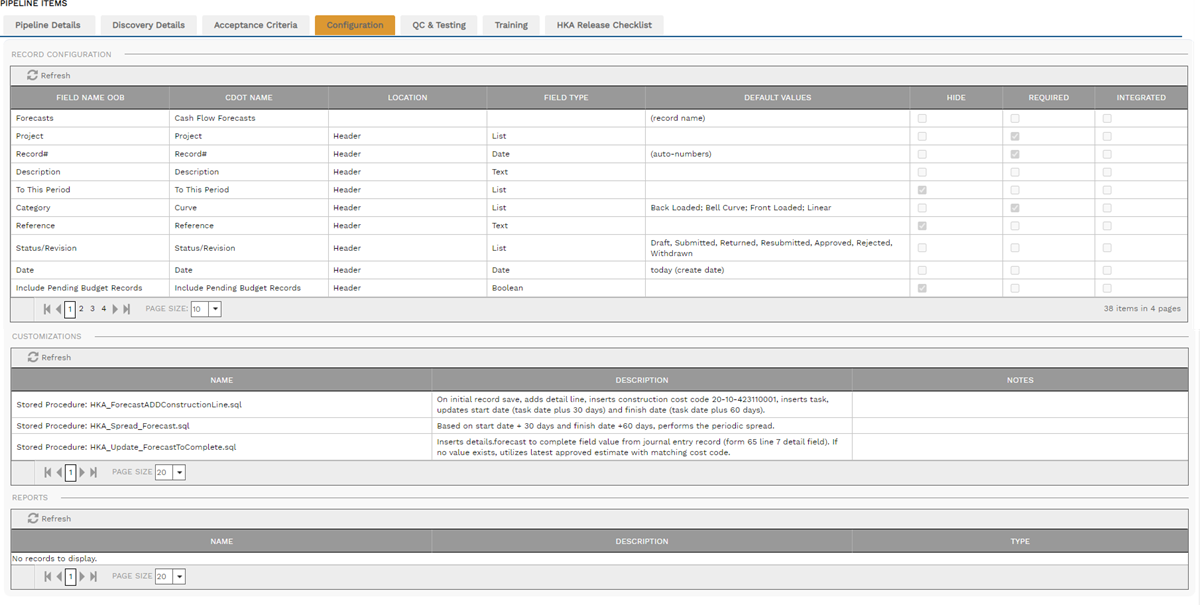Select HKA_Spread_Forecast.sql stored procedure row

tap(599, 426)
